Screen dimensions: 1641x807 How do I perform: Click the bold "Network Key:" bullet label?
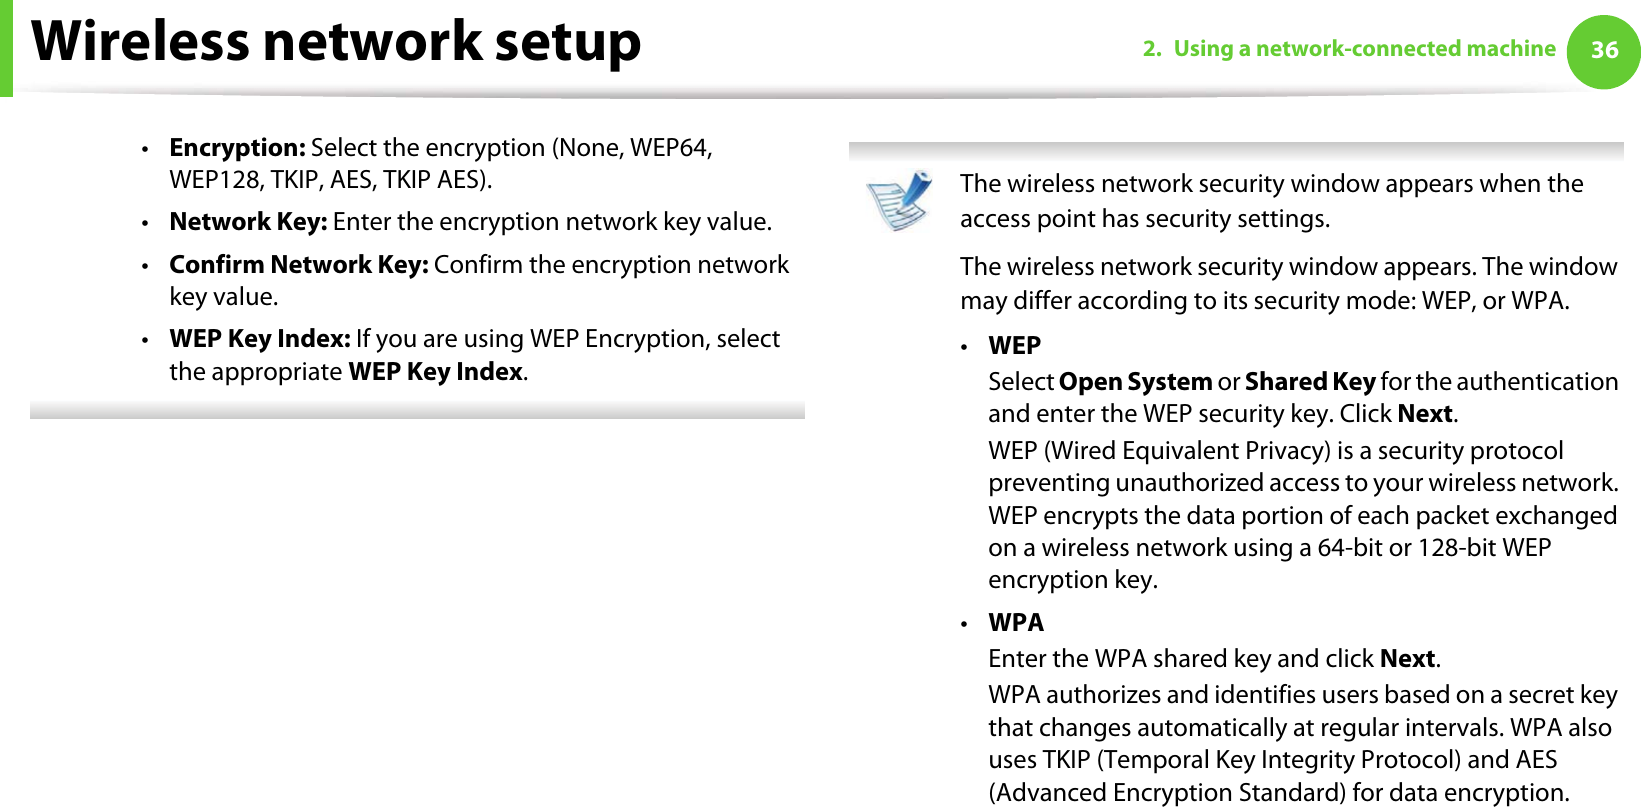tap(248, 222)
